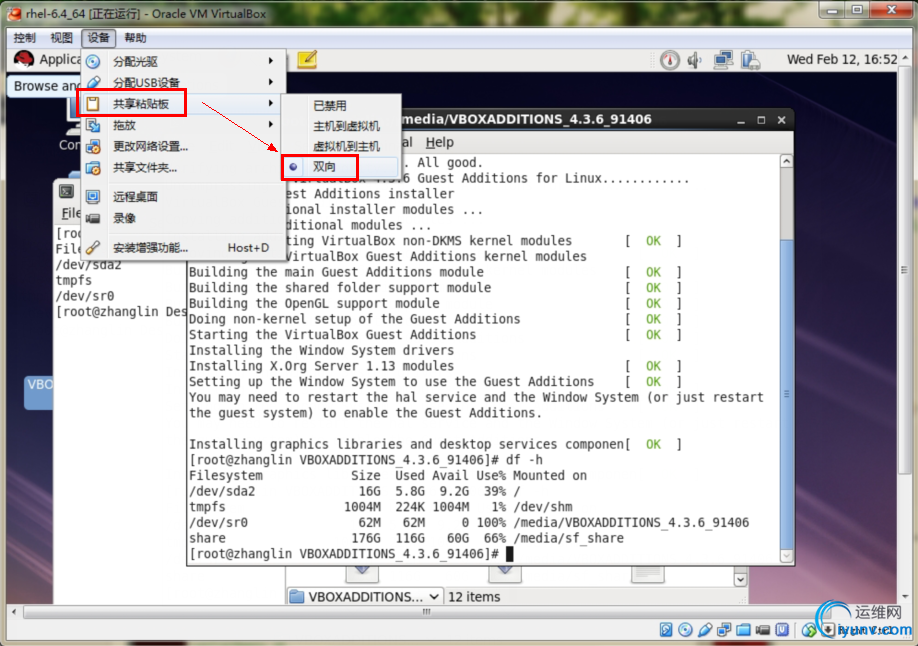Screen dimensions: 918x646
Task: Select 已禁用 disabled clipboard option
Action: pos(341,105)
